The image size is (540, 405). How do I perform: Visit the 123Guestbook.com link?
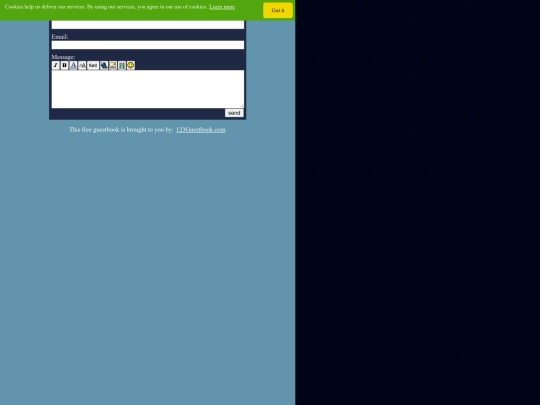pos(201,130)
